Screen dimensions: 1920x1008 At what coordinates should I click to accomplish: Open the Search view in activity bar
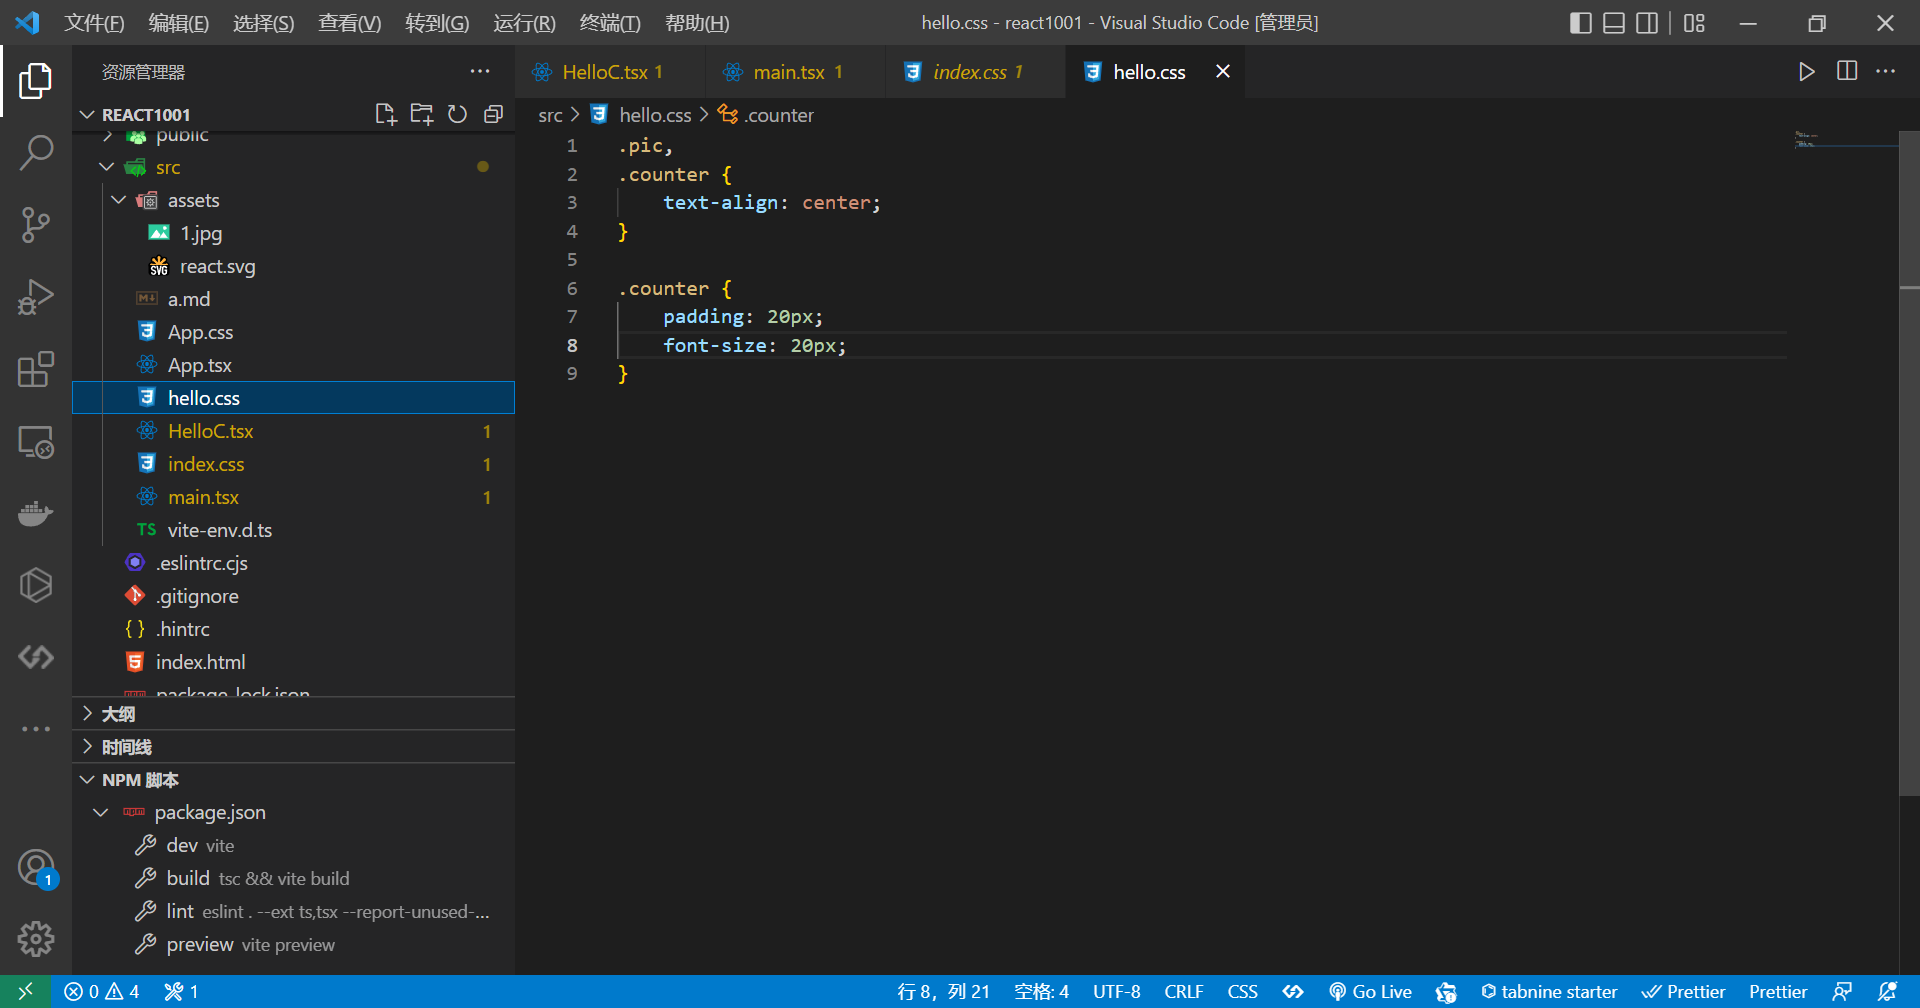(36, 153)
